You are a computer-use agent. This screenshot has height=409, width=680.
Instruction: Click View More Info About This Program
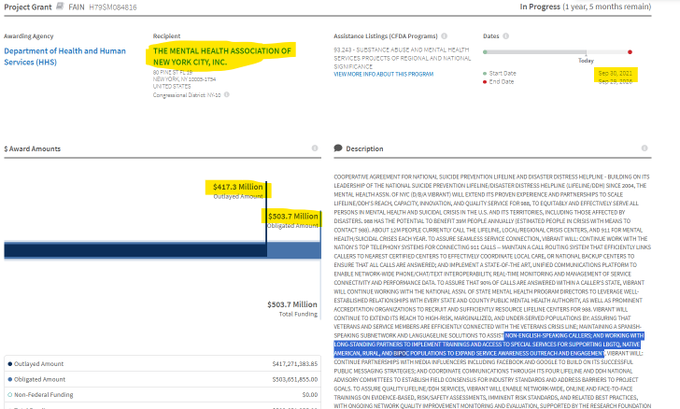[x=383, y=74]
